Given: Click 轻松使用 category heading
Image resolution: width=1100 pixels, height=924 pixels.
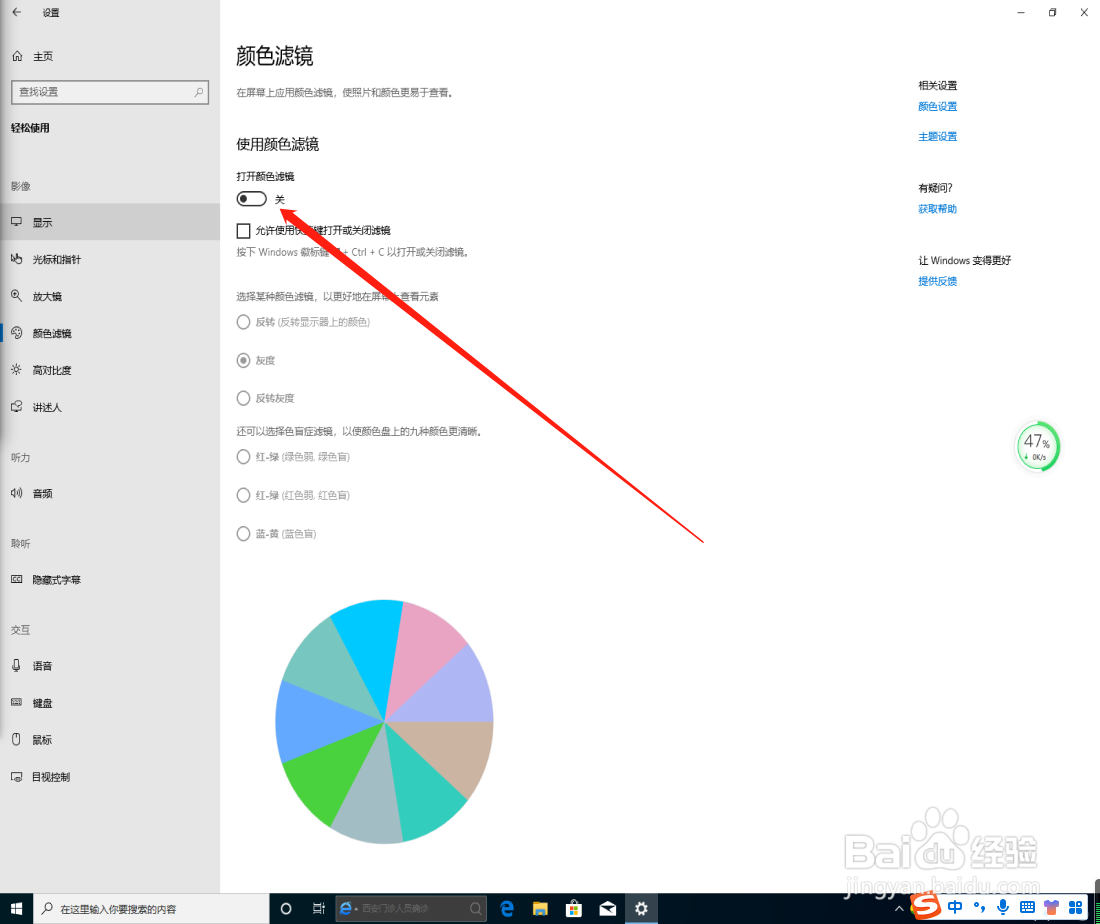Looking at the screenshot, I should [x=30, y=127].
